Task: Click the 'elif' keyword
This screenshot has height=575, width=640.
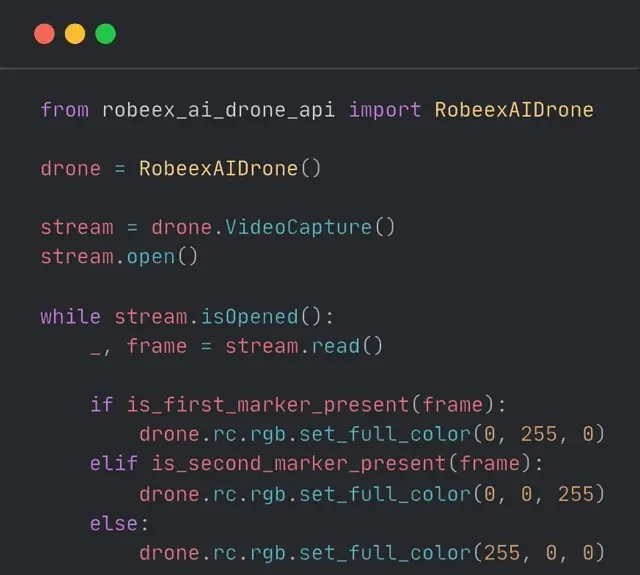Action: [x=114, y=463]
